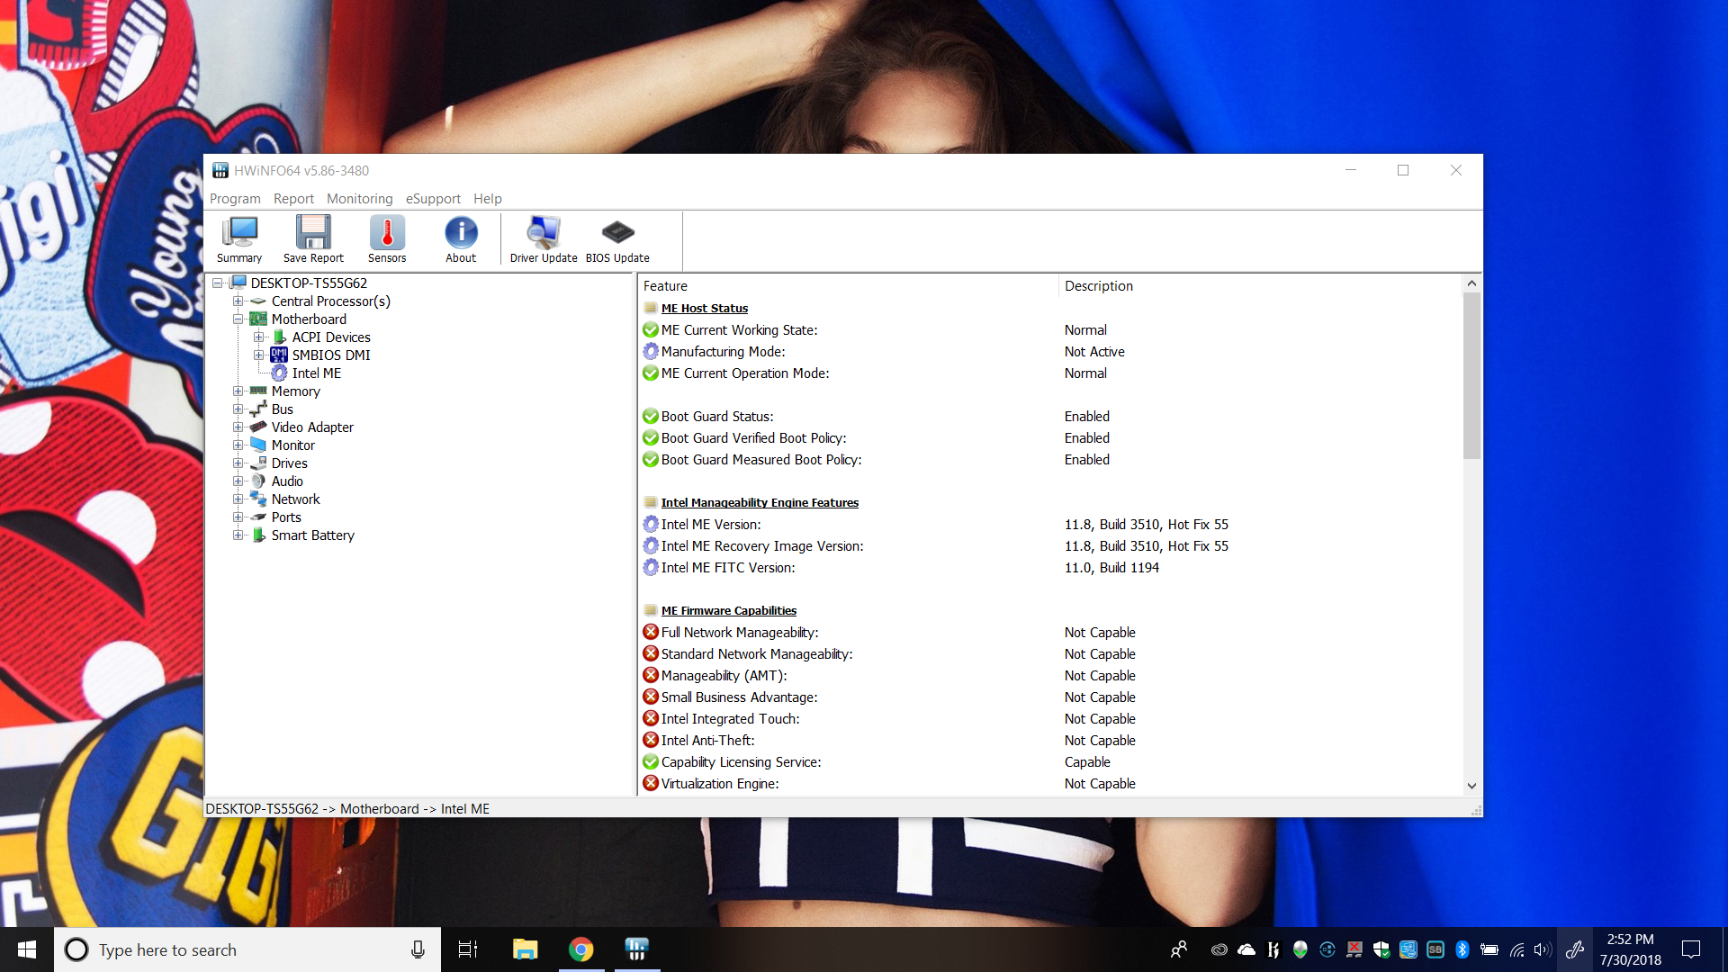The image size is (1728, 972).
Task: Click the feature list scrollbar thumb
Action: tap(1471, 376)
